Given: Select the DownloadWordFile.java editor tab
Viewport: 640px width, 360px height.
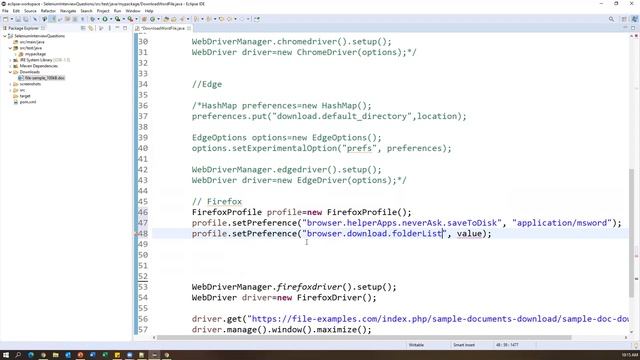Looking at the screenshot, I should pyautogui.click(x=163, y=28).
